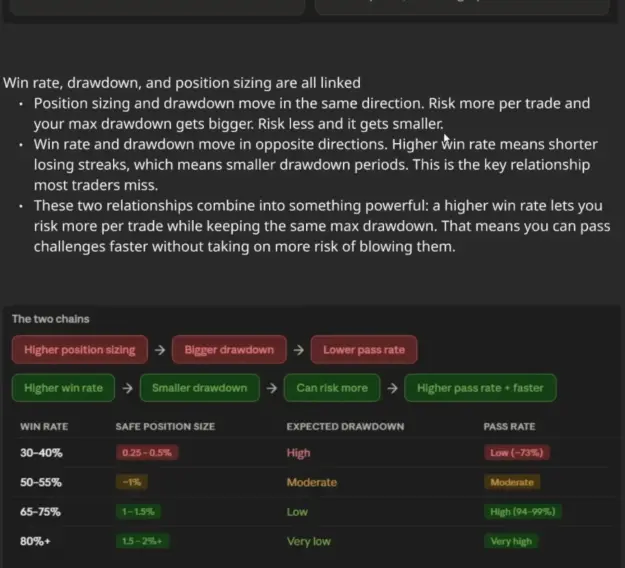Click arrow after Can risk more

tap(392, 388)
